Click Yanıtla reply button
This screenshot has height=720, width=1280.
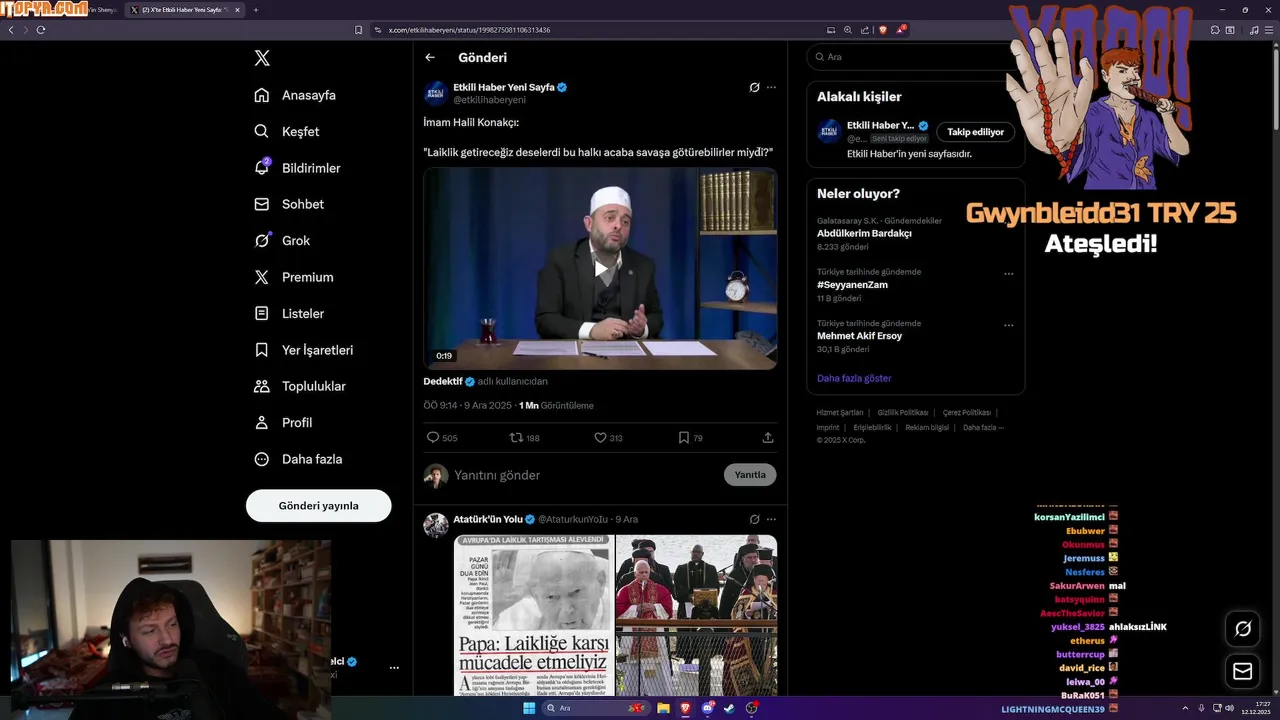point(750,475)
